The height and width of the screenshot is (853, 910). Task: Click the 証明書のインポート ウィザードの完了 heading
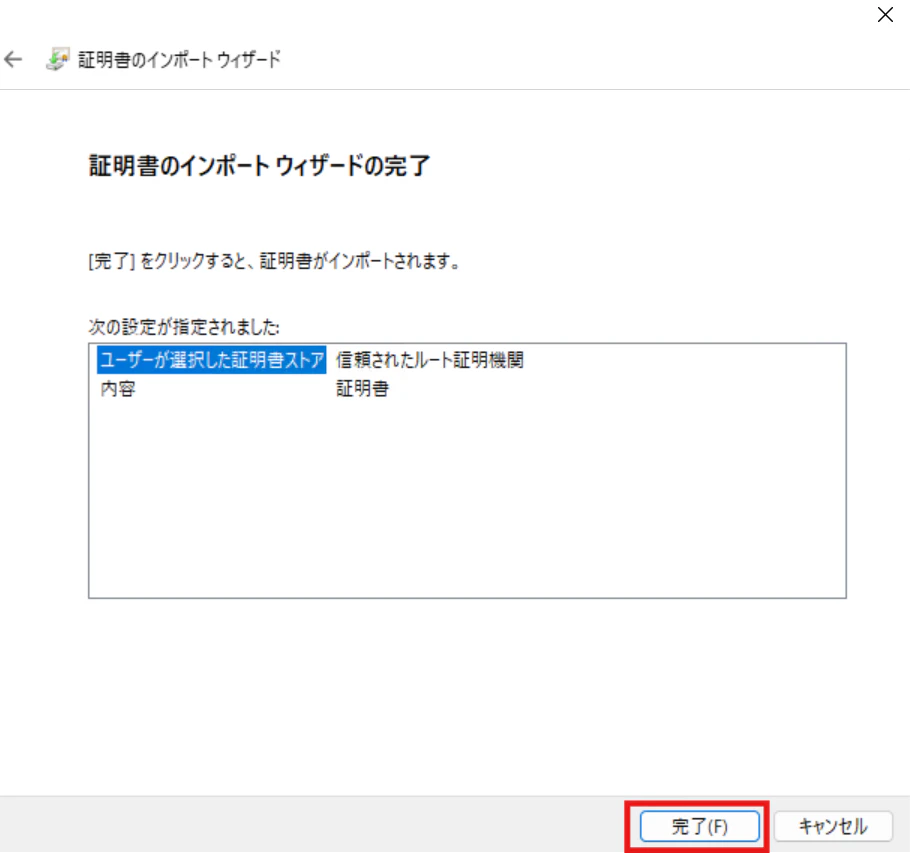[x=259, y=166]
